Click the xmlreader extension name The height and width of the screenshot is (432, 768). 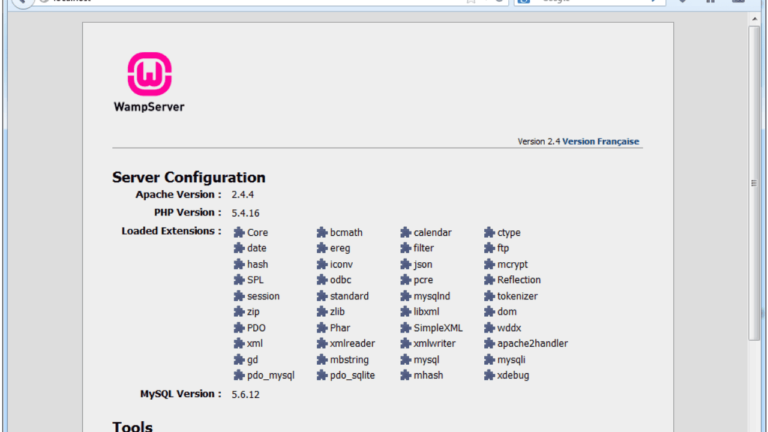coord(352,343)
